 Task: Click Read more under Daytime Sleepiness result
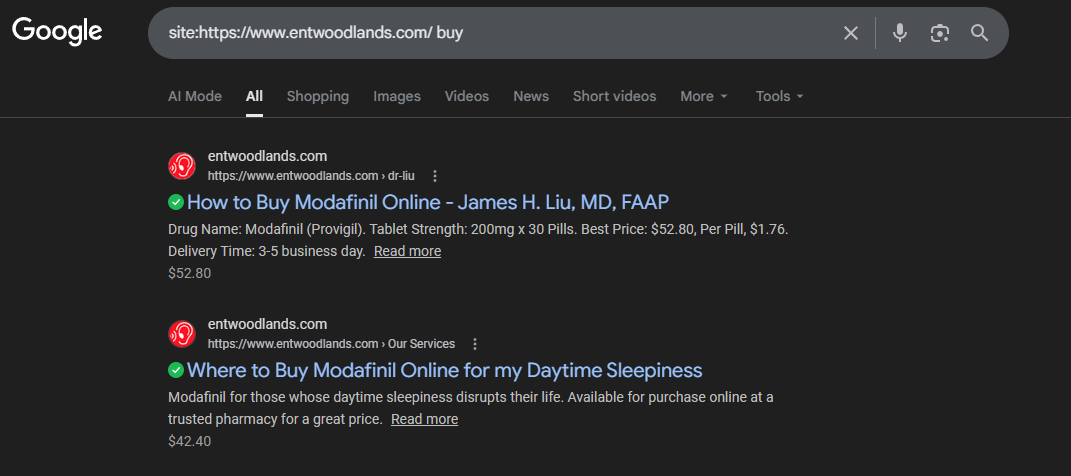click(x=424, y=419)
